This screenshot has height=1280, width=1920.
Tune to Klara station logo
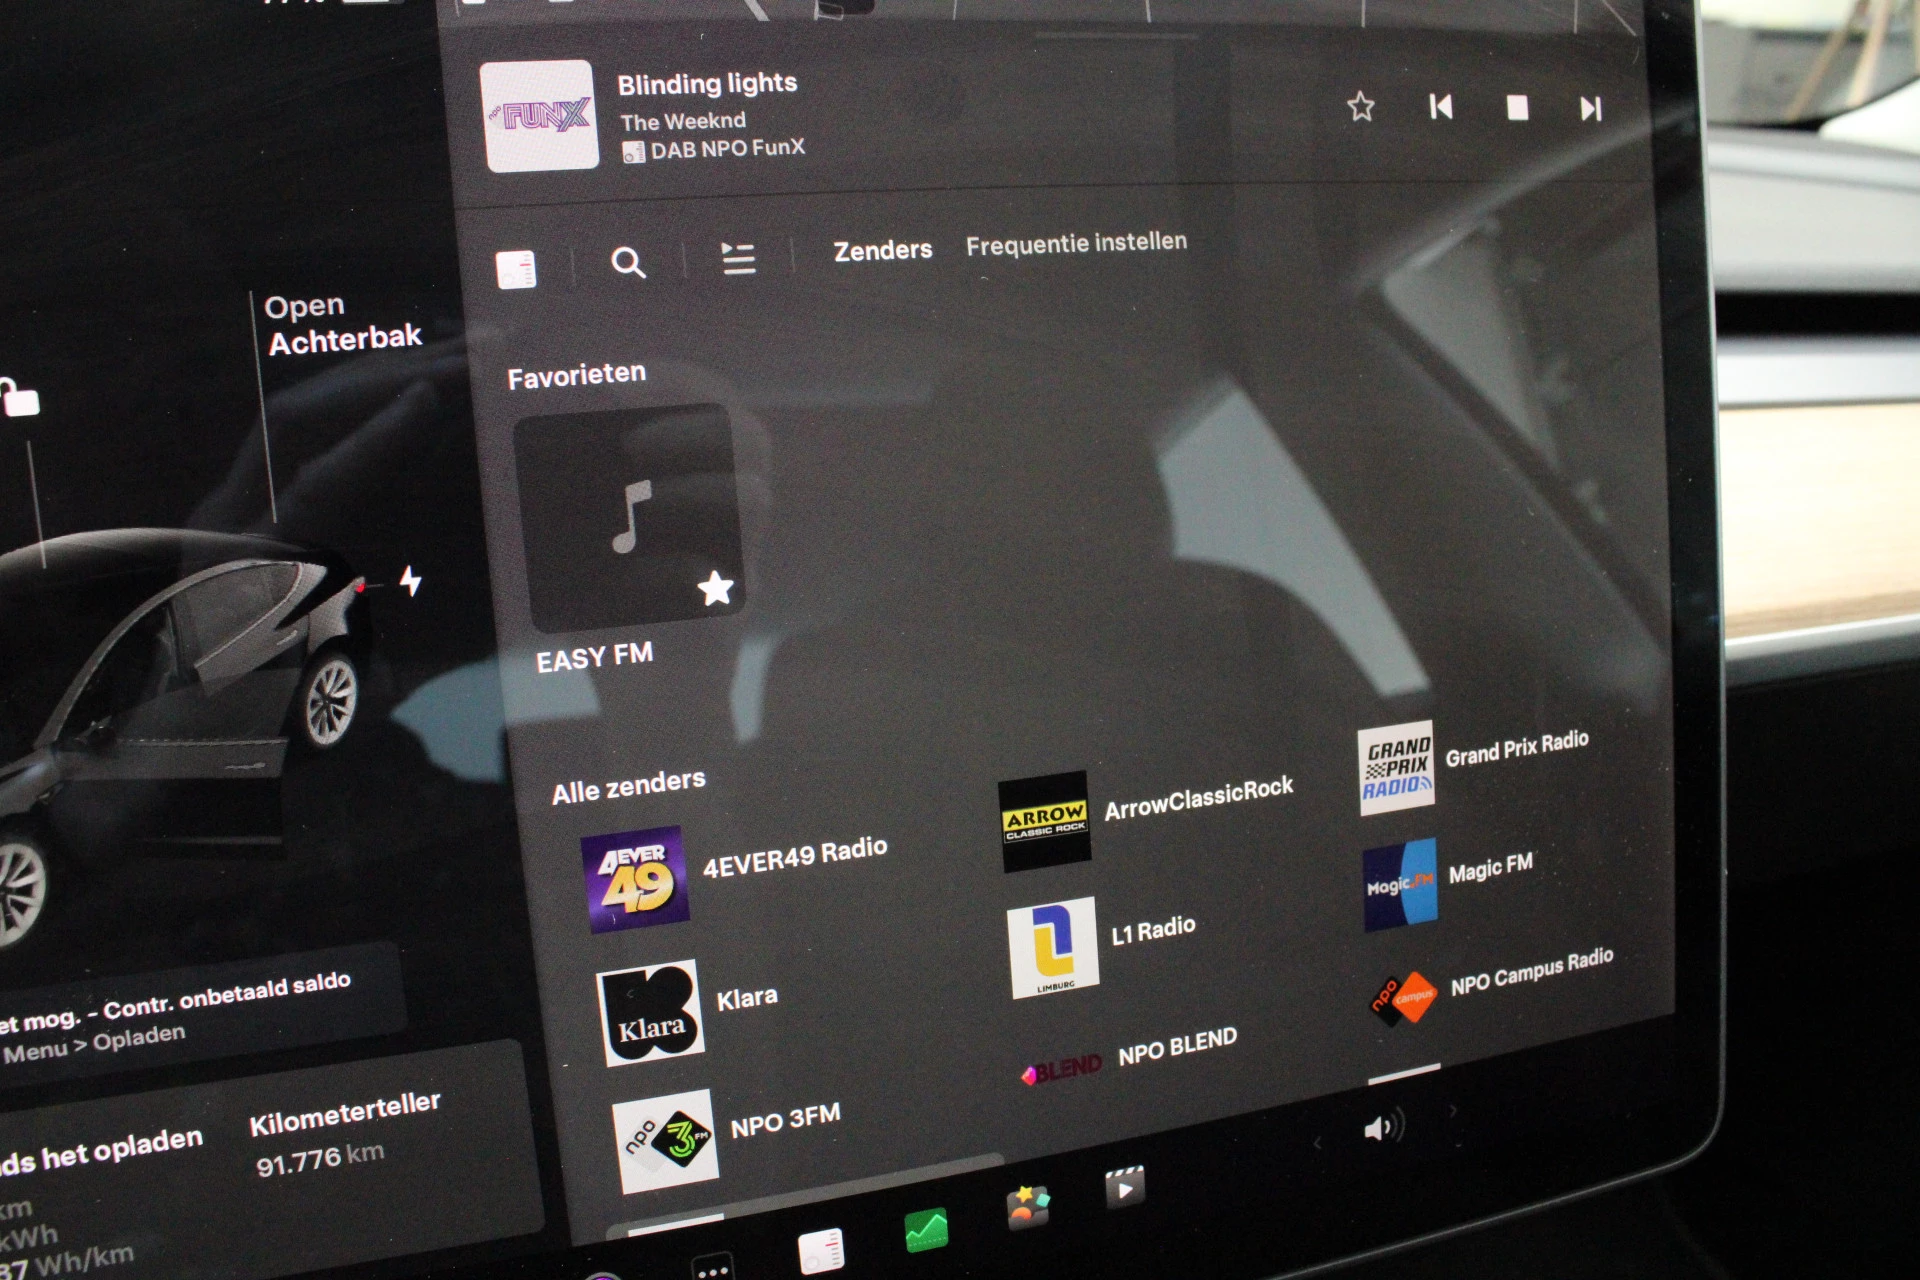(x=651, y=1013)
